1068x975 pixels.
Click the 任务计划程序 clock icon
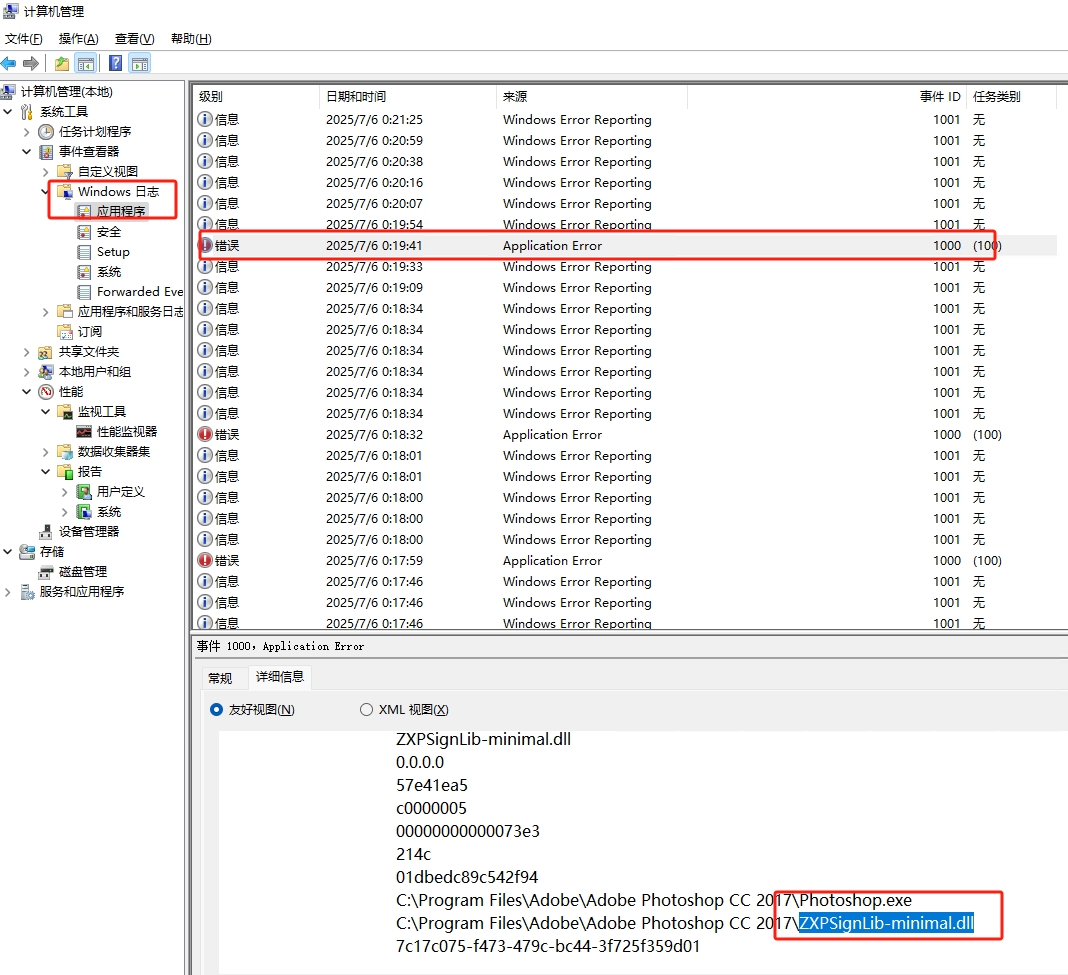click(x=46, y=131)
